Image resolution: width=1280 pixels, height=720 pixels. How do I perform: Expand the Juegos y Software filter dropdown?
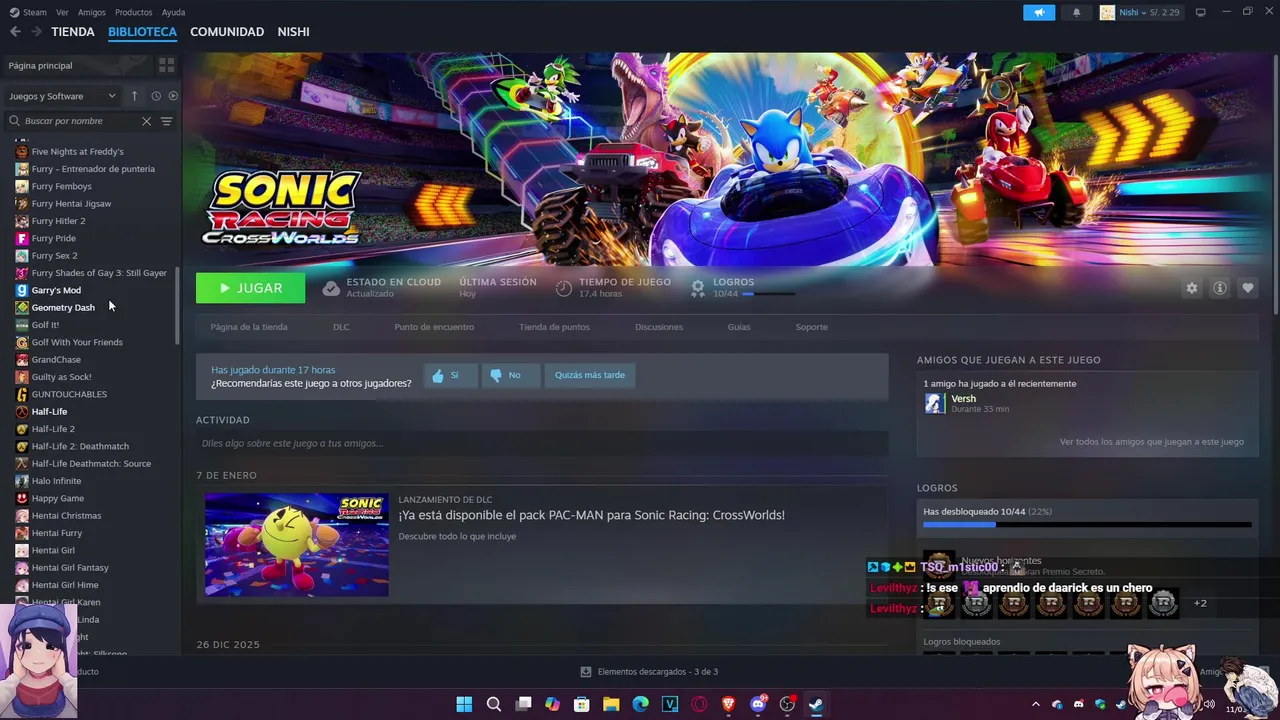62,96
